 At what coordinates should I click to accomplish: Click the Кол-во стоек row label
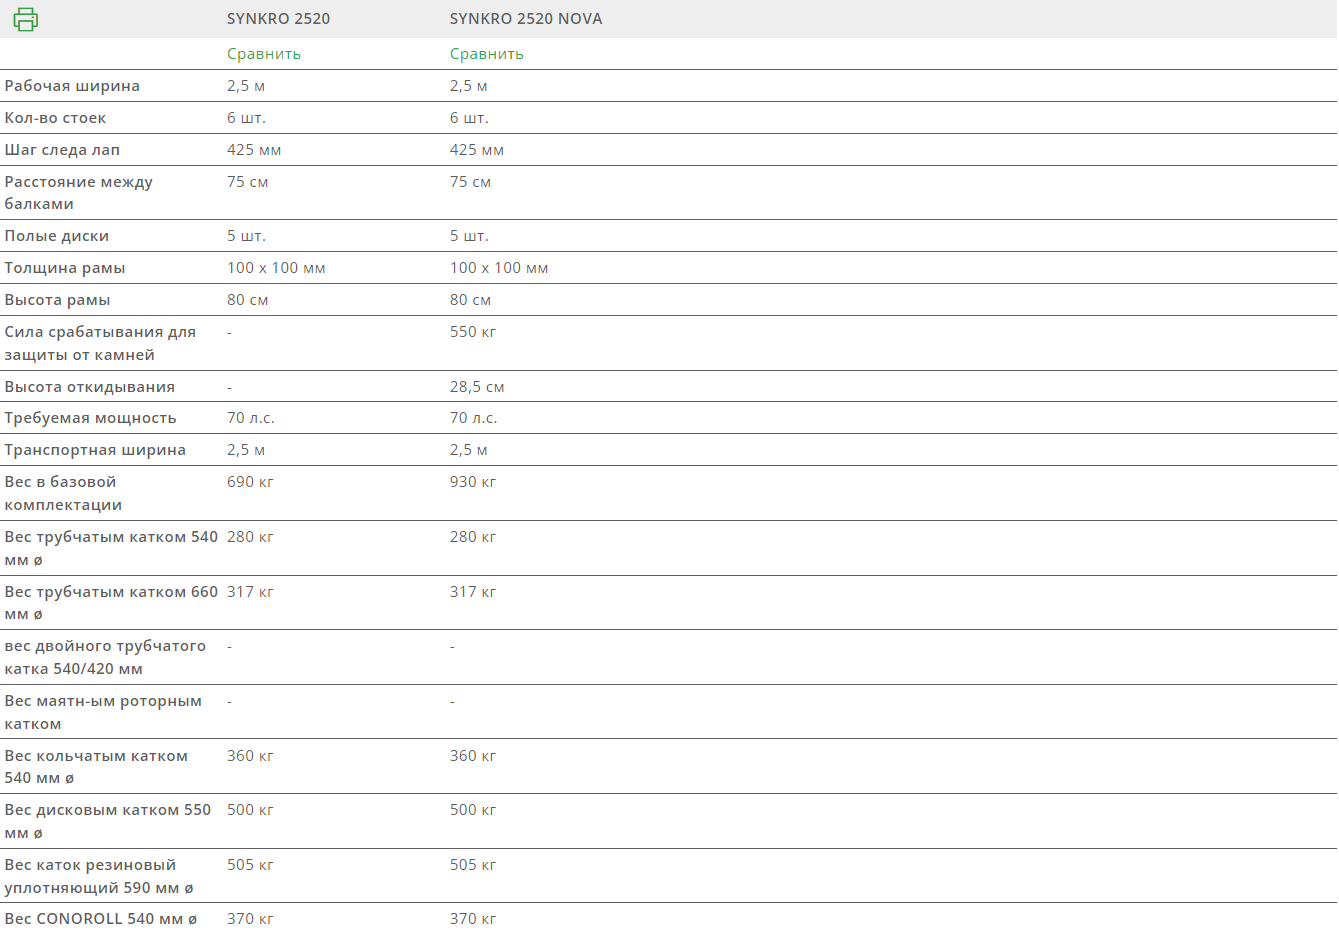coord(55,118)
